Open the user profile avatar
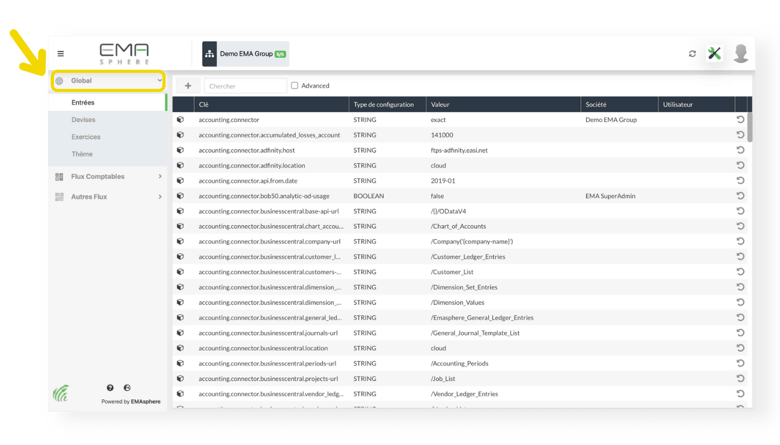Viewport: 780px width, 445px height. pos(741,53)
